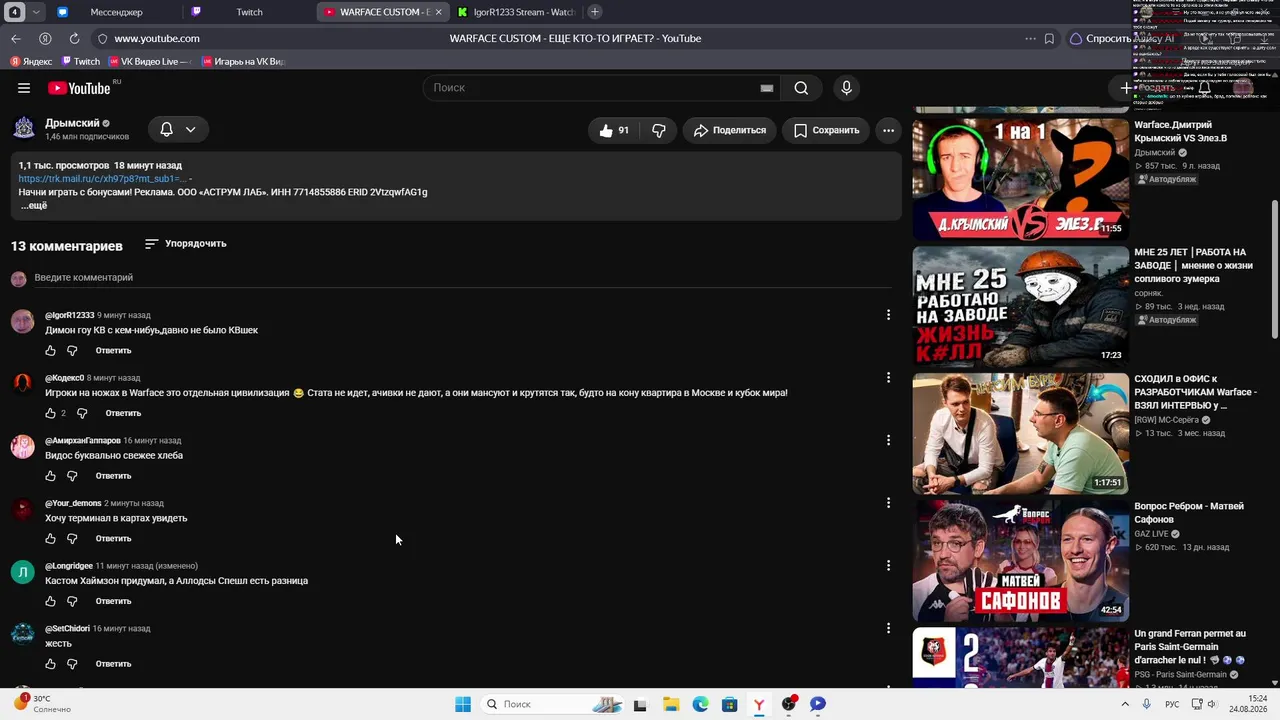Screen dimensions: 1280x720
Task: Expand the description with ...ещё
Action: pyautogui.click(x=34, y=205)
